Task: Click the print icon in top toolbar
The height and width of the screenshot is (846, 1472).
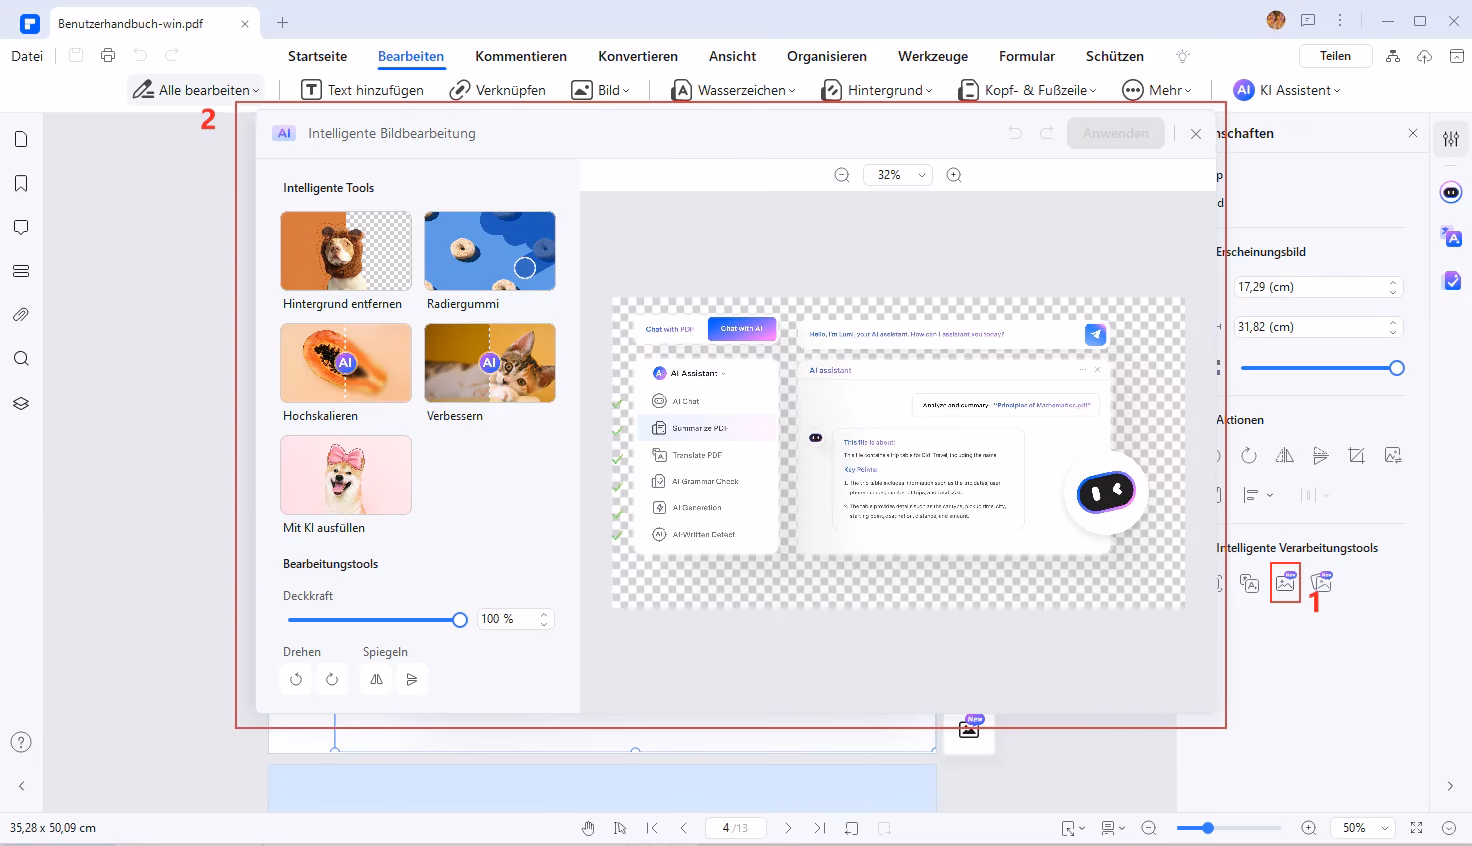Action: point(108,56)
